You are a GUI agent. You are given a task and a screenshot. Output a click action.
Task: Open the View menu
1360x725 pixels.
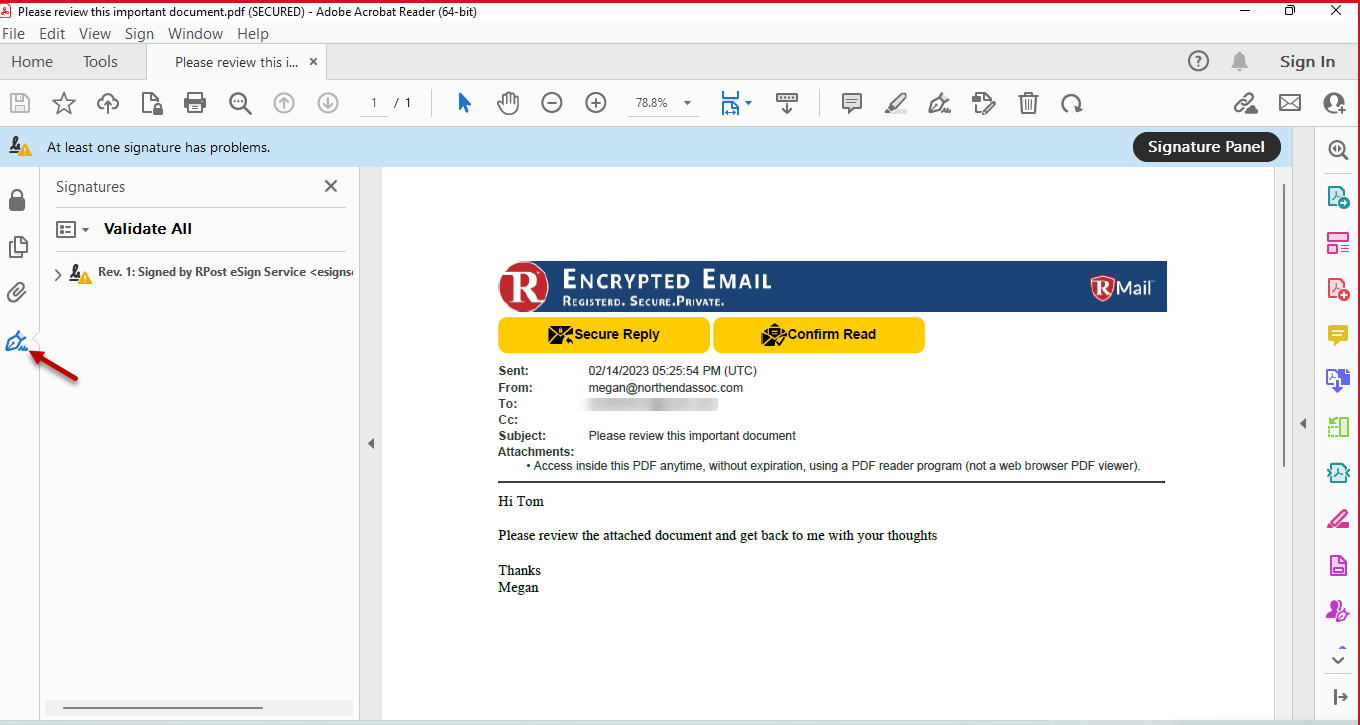[x=95, y=33]
